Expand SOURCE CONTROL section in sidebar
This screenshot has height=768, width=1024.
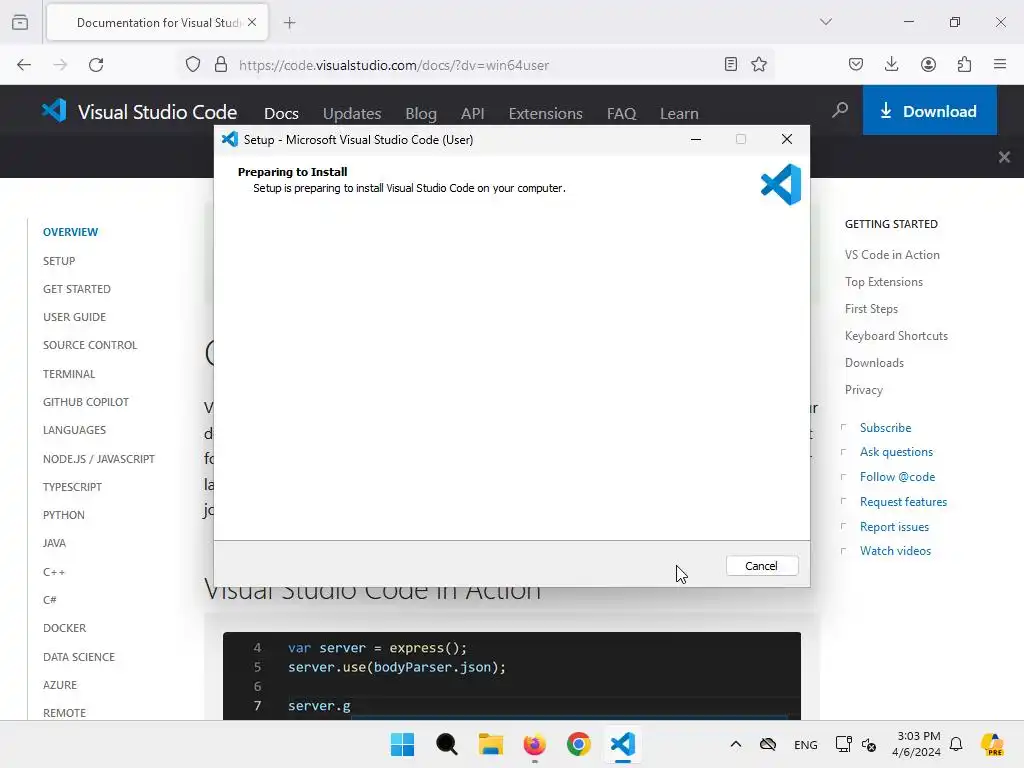[x=90, y=345]
